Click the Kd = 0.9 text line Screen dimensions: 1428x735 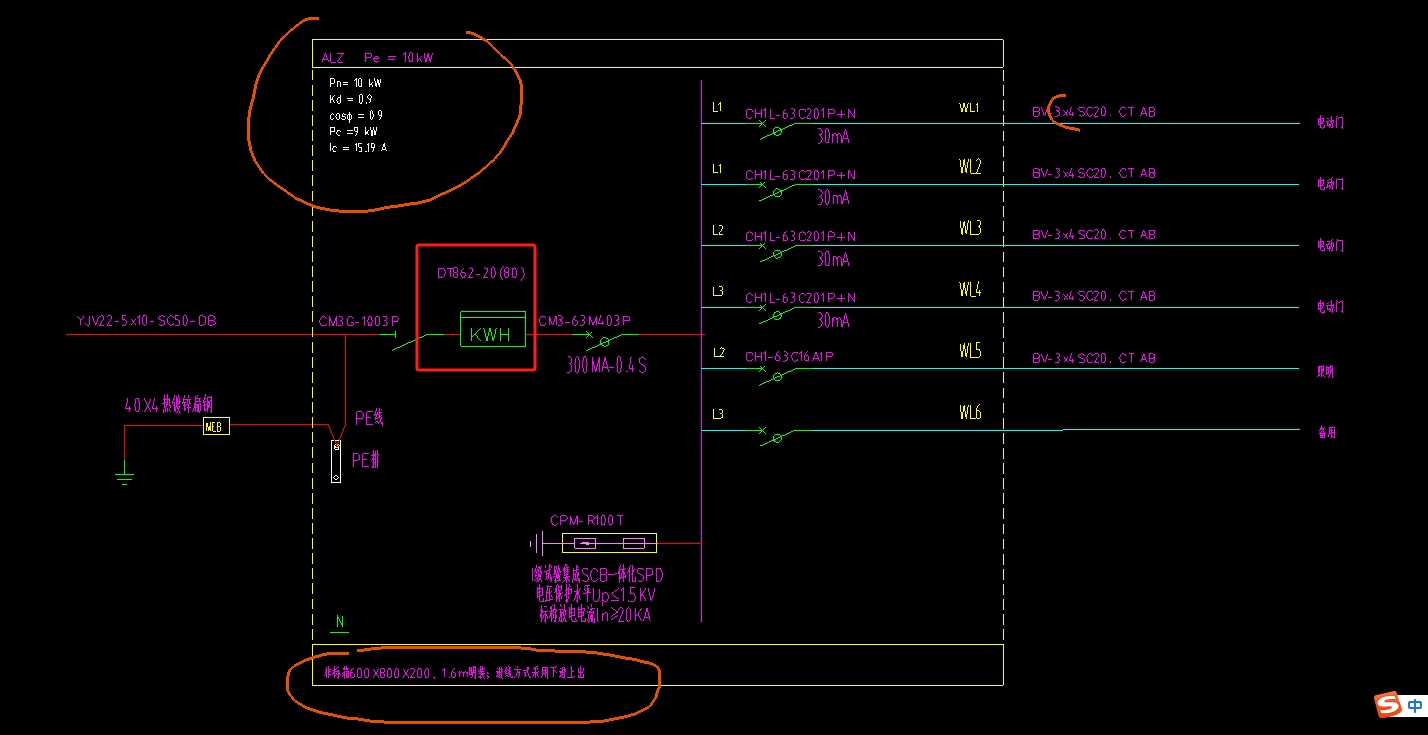[351, 99]
